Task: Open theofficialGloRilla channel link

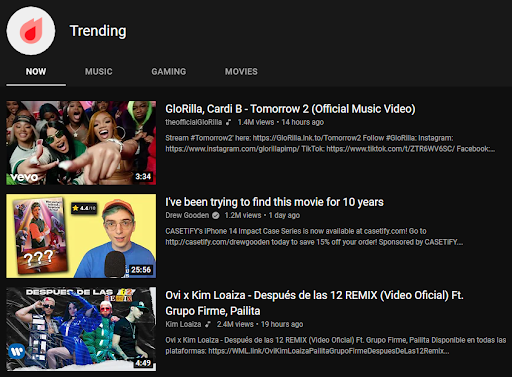Action: (x=194, y=122)
